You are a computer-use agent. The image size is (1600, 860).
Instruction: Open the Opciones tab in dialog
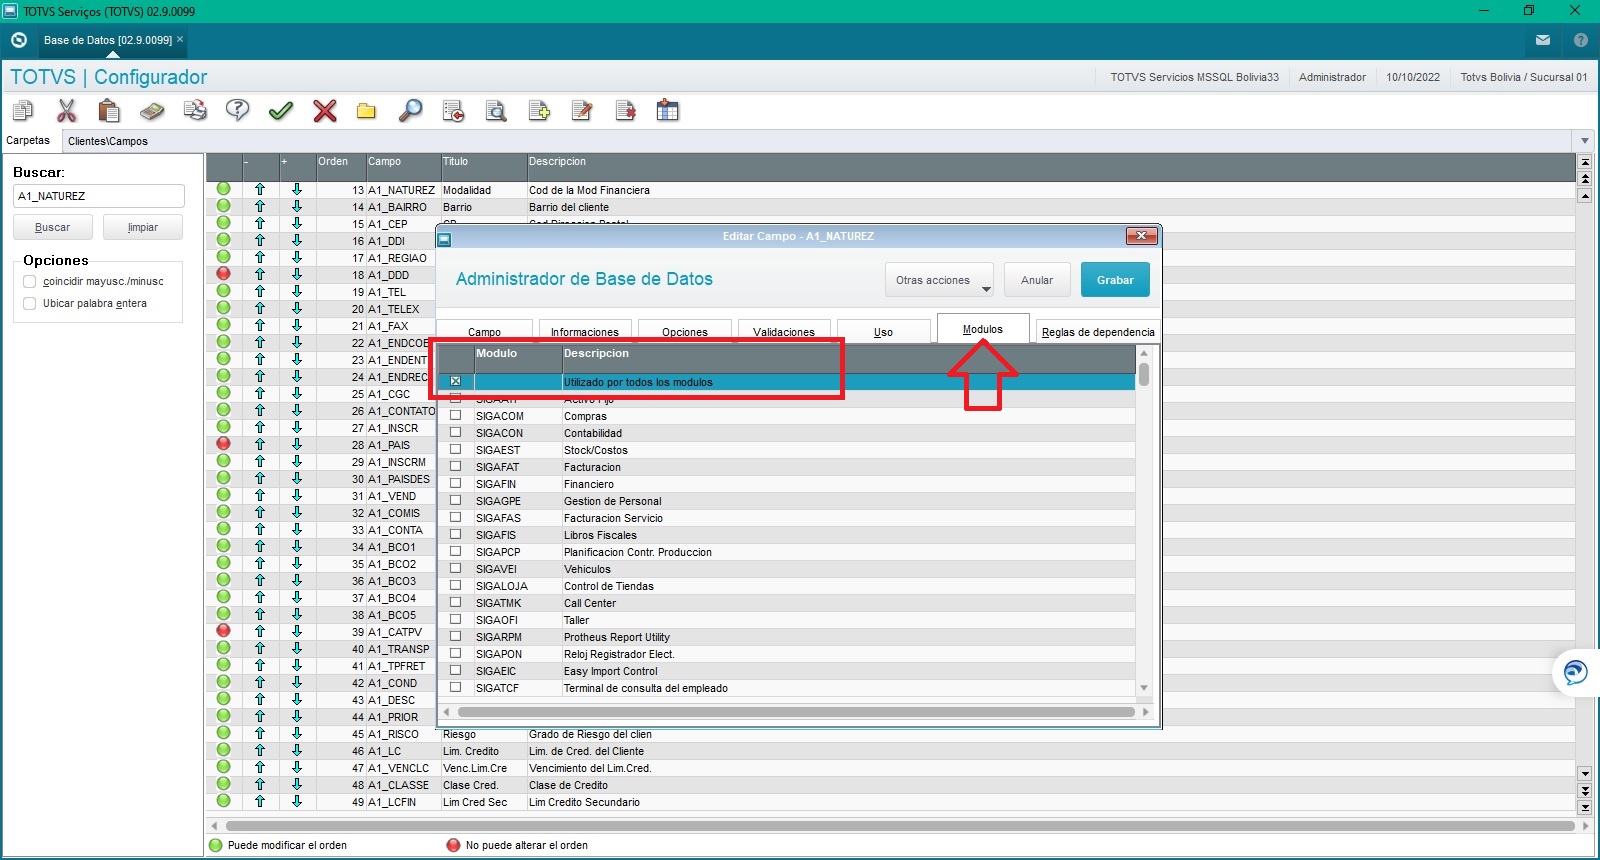(x=685, y=331)
